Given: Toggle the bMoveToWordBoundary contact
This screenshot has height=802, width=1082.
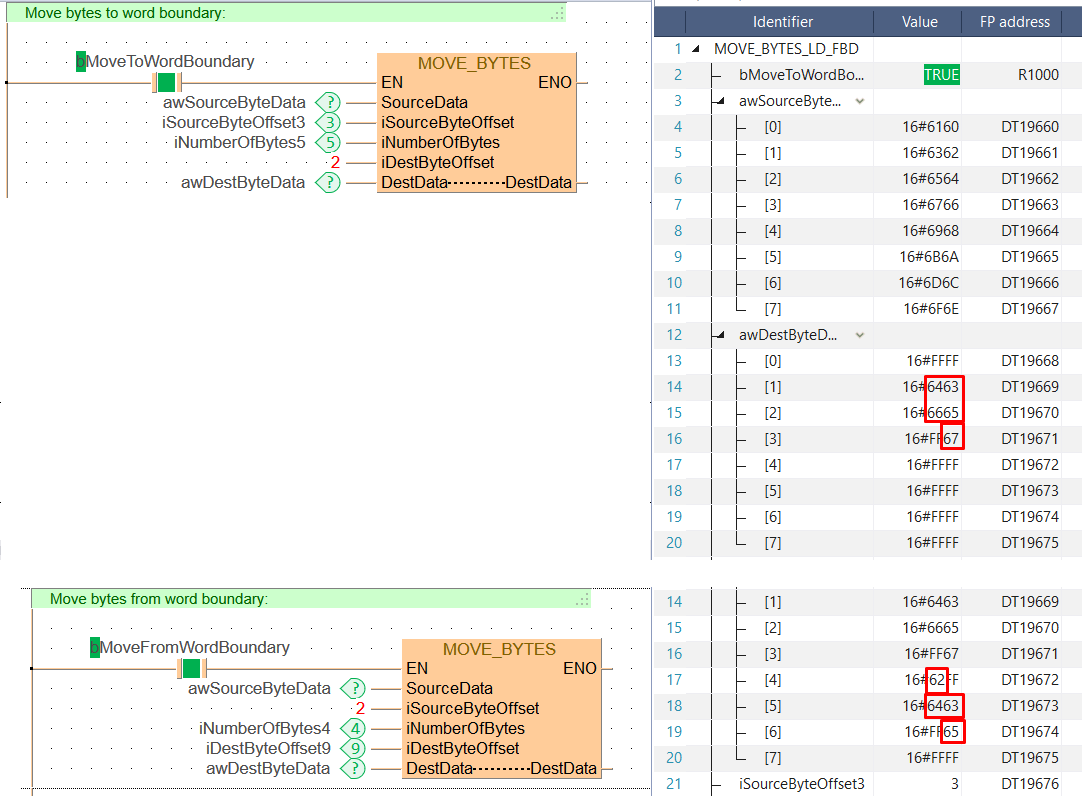Looking at the screenshot, I should tap(166, 82).
